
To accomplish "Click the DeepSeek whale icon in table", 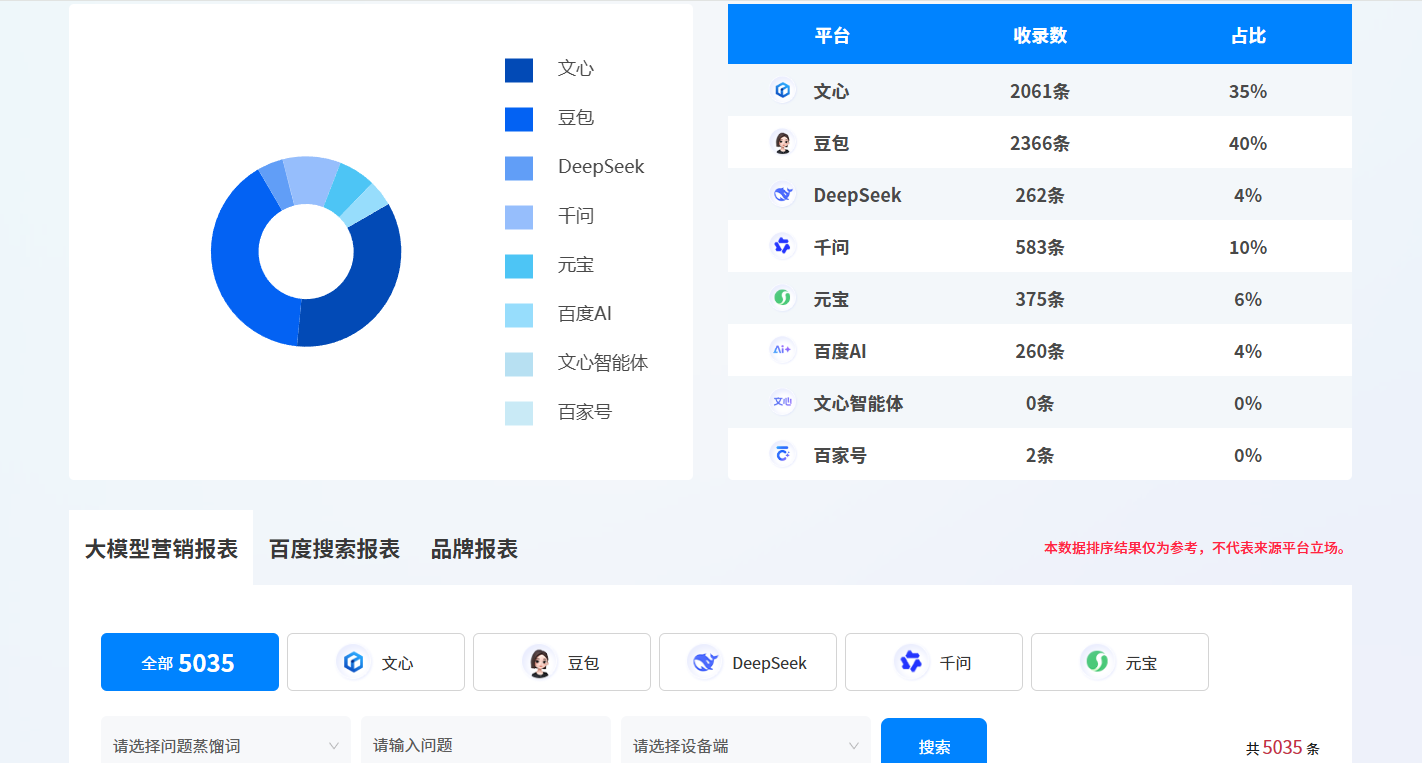I will click(782, 195).
